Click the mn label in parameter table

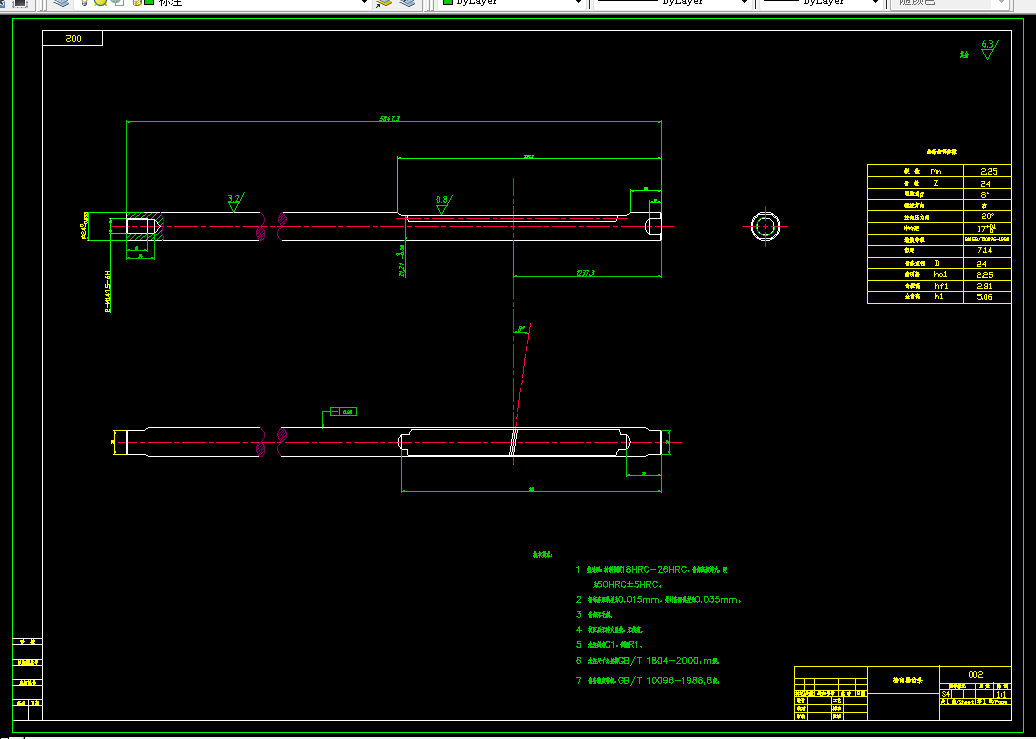pos(936,171)
